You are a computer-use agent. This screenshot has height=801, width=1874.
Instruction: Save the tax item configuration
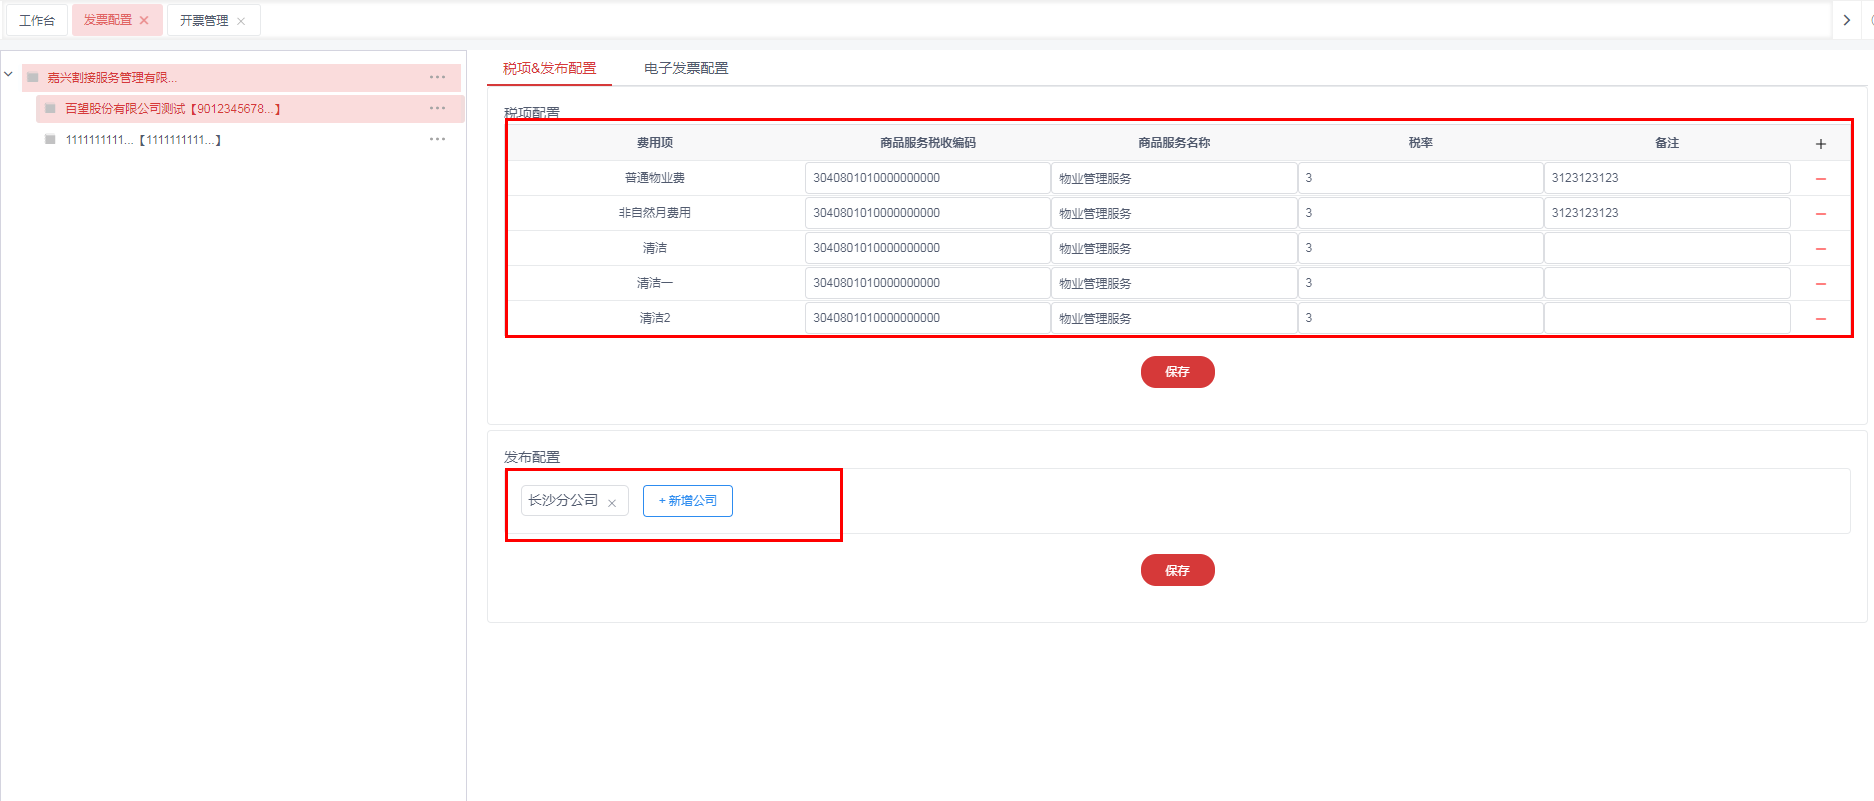[x=1178, y=372]
